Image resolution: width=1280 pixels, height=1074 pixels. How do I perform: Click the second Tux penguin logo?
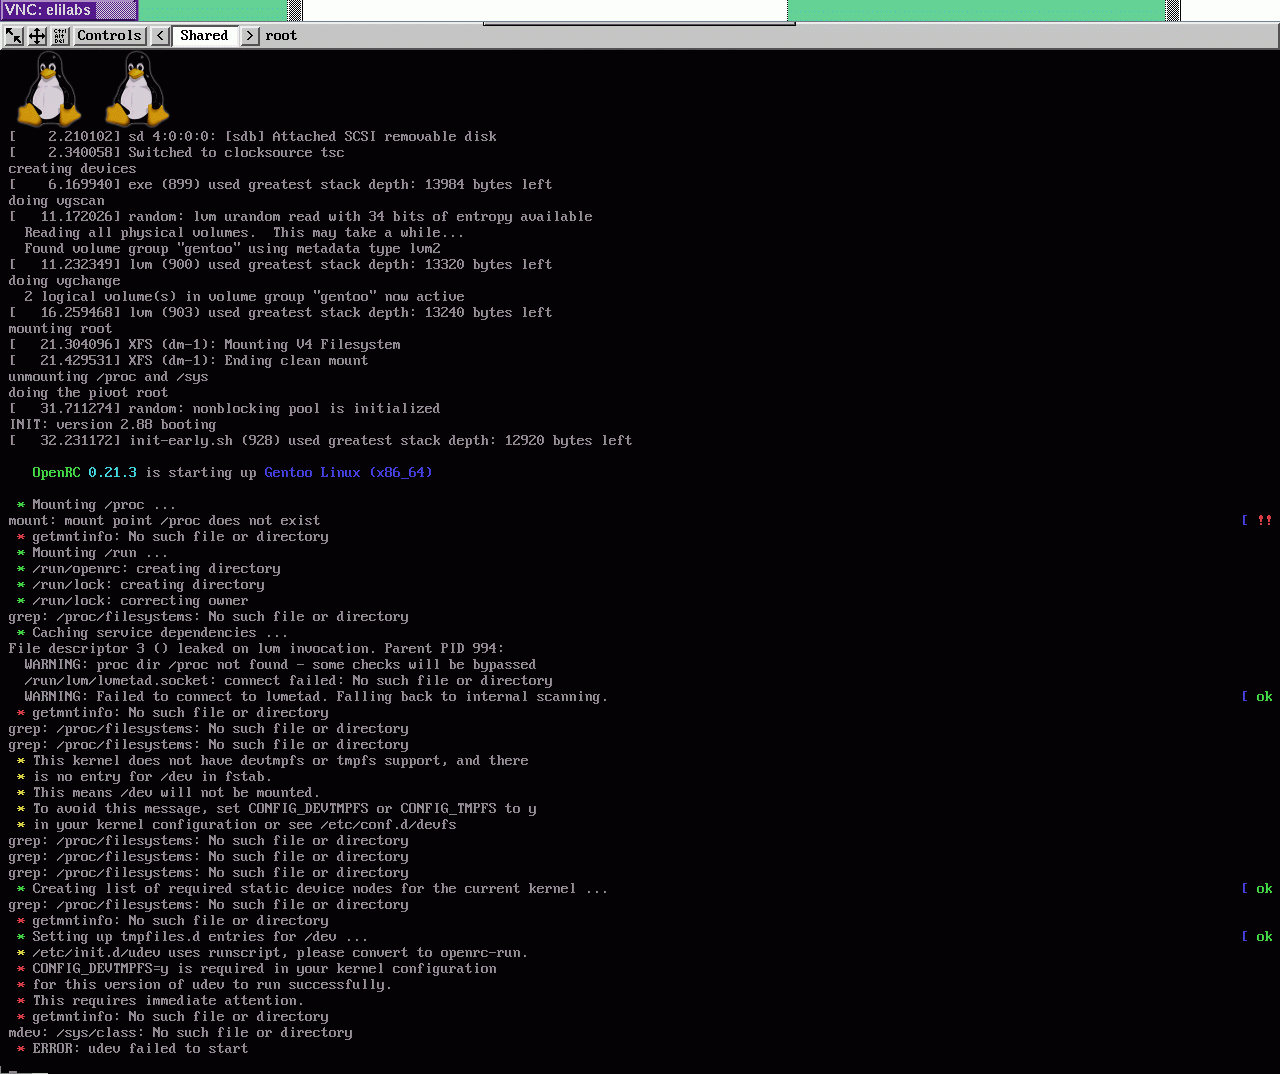[x=137, y=89]
